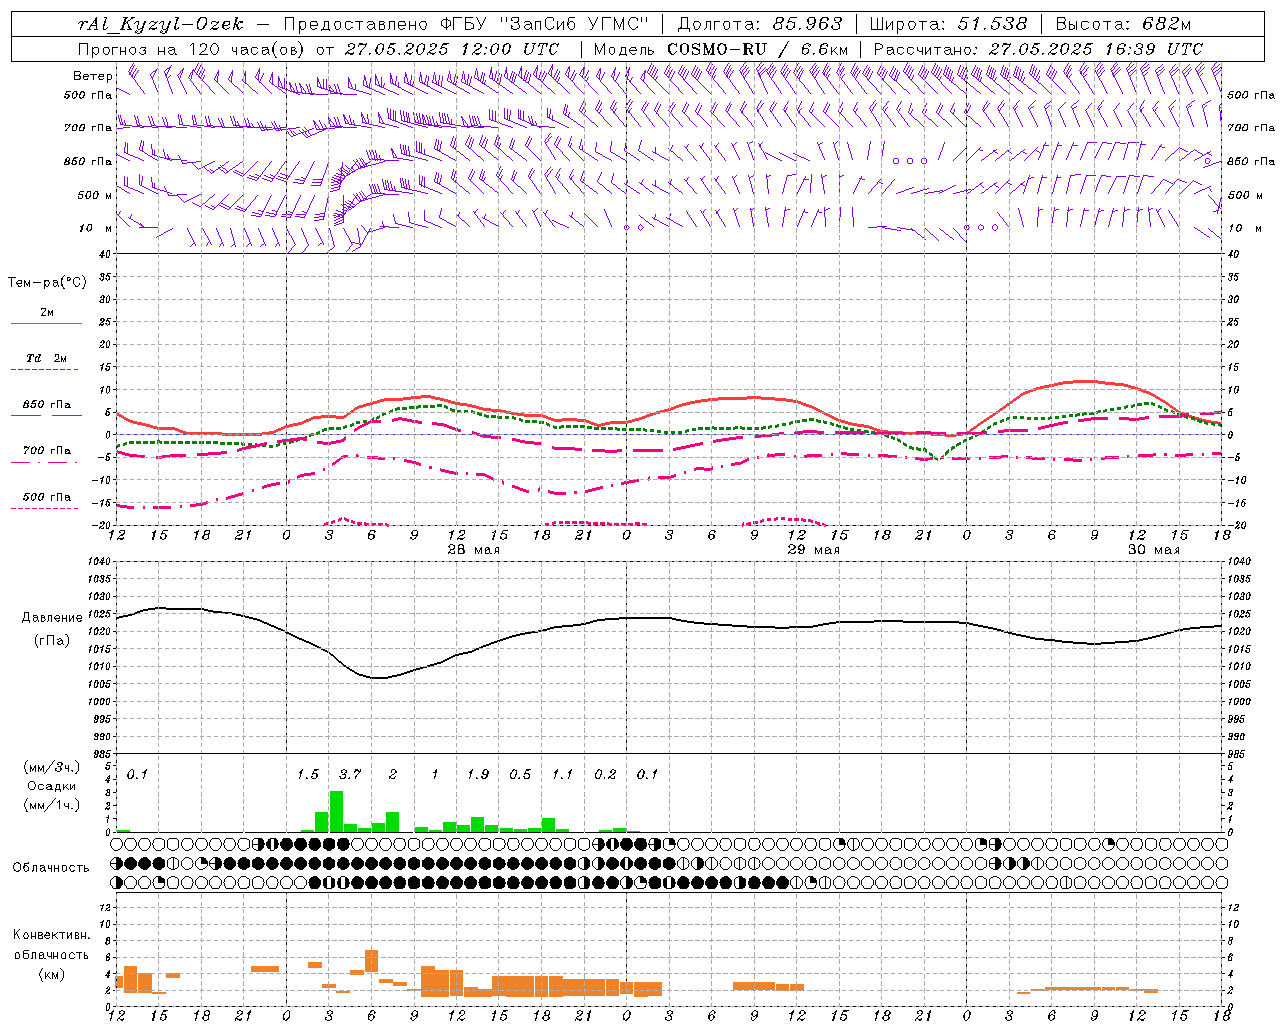Click the 30 мая date label
The image size is (1280, 1024).
pyautogui.click(x=1153, y=550)
